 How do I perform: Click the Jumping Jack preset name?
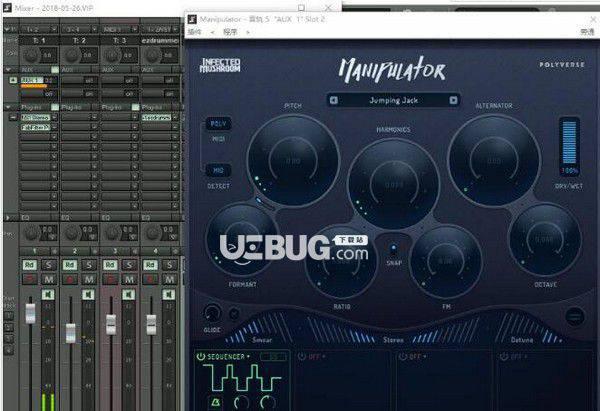click(x=393, y=100)
